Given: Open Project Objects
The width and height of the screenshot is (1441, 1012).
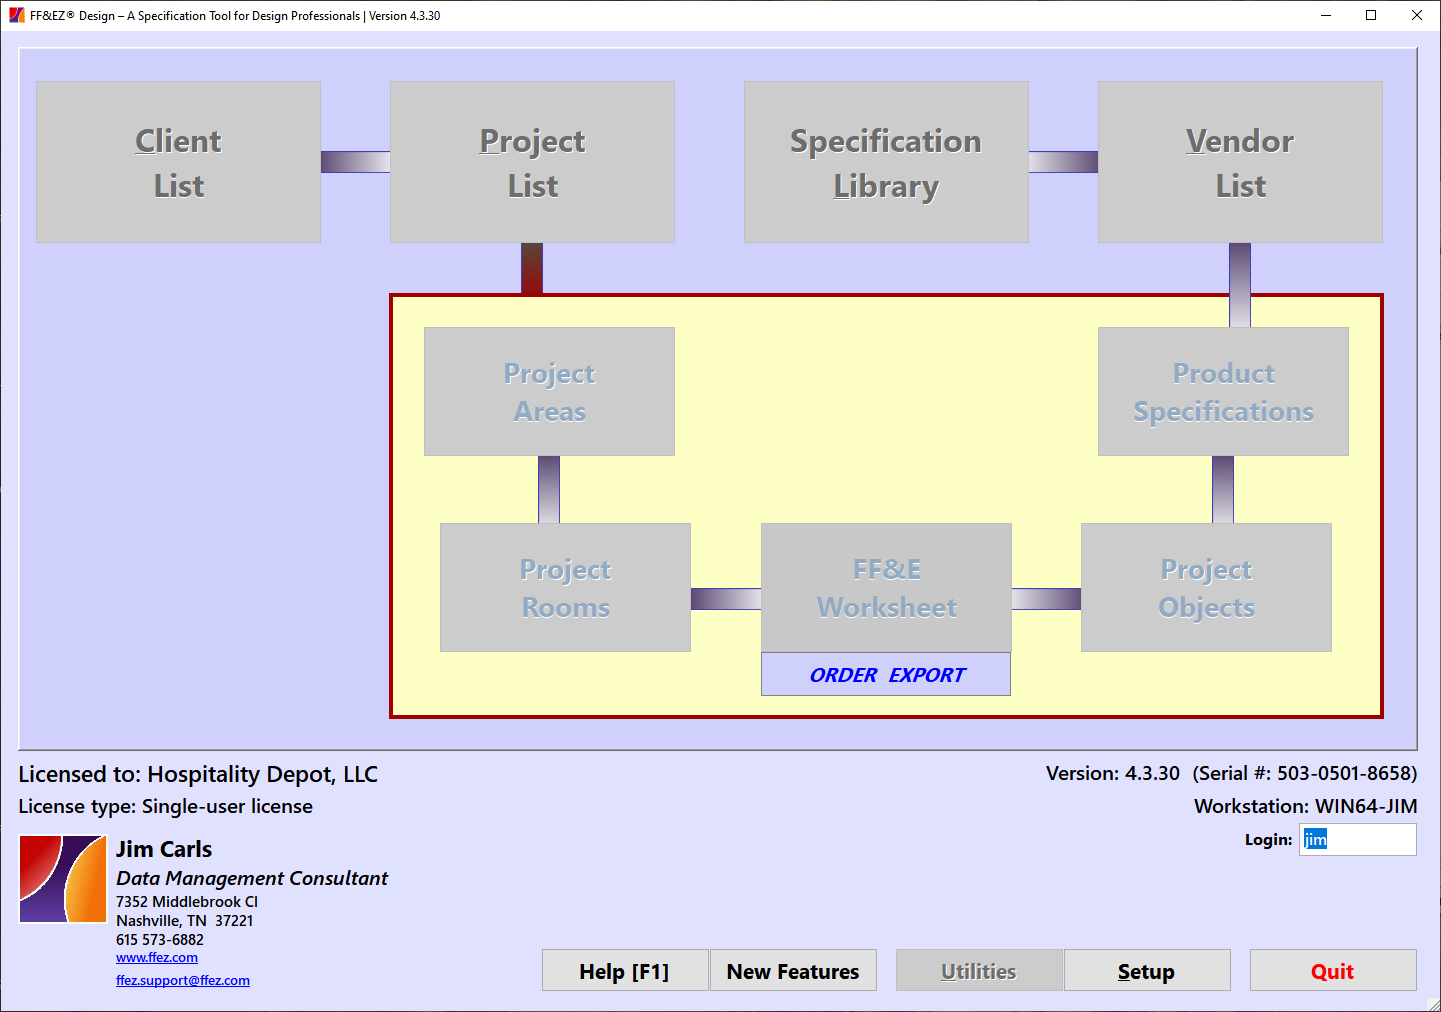Looking at the screenshot, I should coord(1206,587).
